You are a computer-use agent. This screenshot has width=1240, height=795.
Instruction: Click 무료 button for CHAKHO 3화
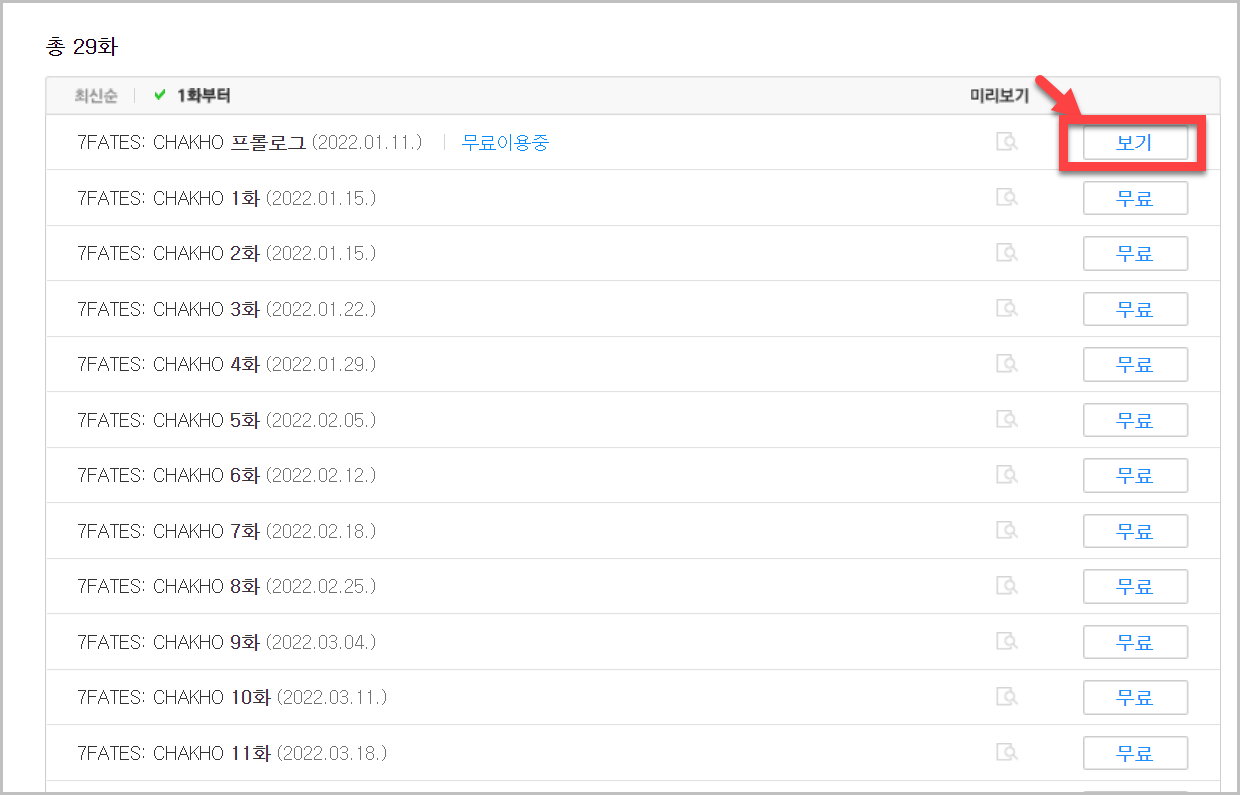click(x=1135, y=309)
